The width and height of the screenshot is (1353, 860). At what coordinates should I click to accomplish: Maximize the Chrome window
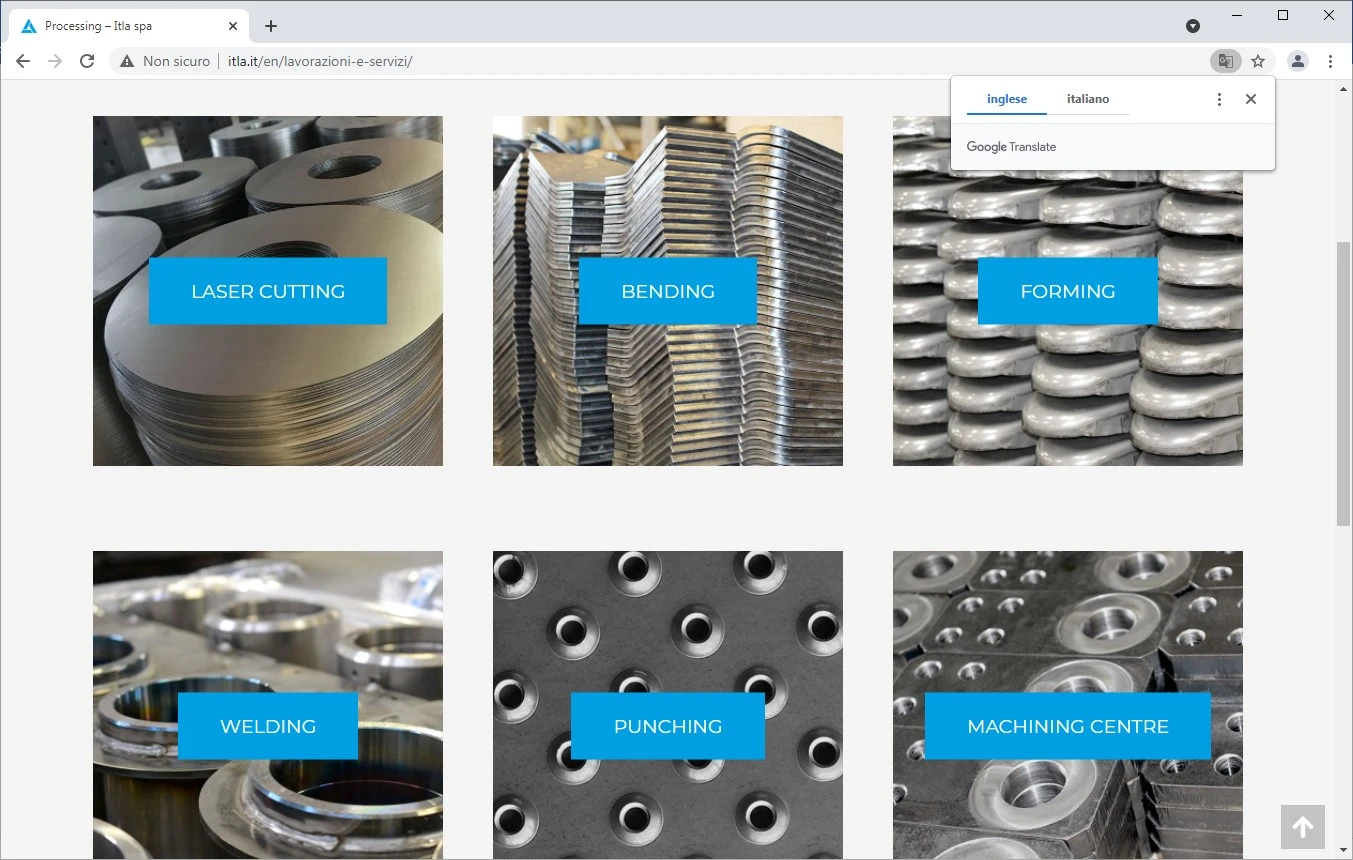click(x=1283, y=15)
